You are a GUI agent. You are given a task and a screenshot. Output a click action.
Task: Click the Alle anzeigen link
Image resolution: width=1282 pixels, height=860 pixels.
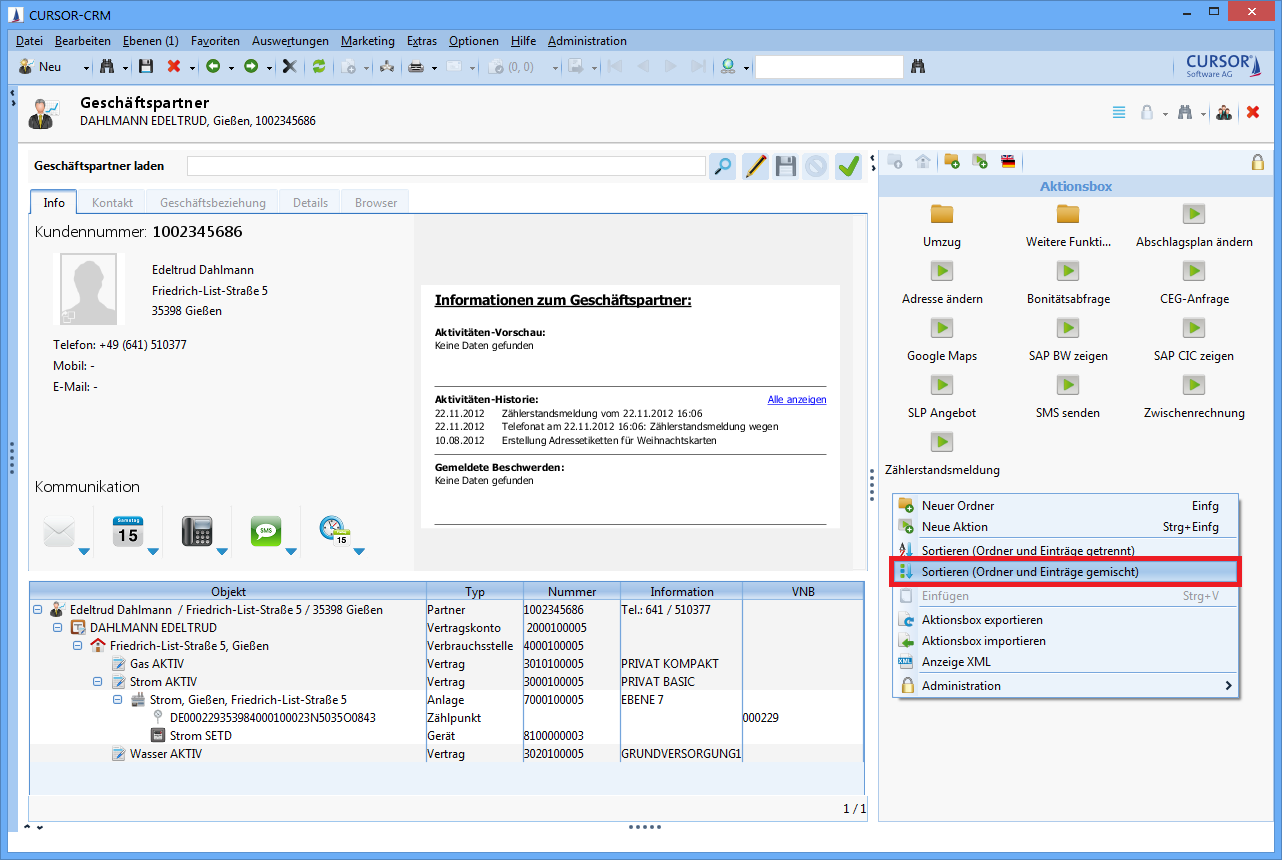[x=796, y=400]
